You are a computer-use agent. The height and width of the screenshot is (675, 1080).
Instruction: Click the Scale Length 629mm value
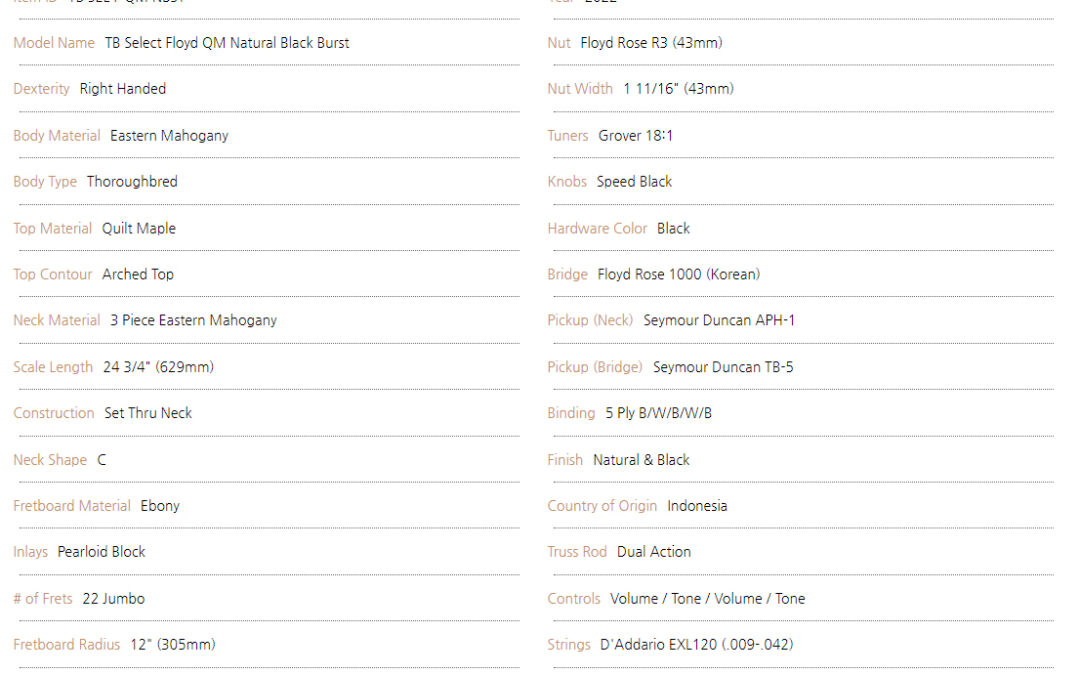click(x=158, y=367)
